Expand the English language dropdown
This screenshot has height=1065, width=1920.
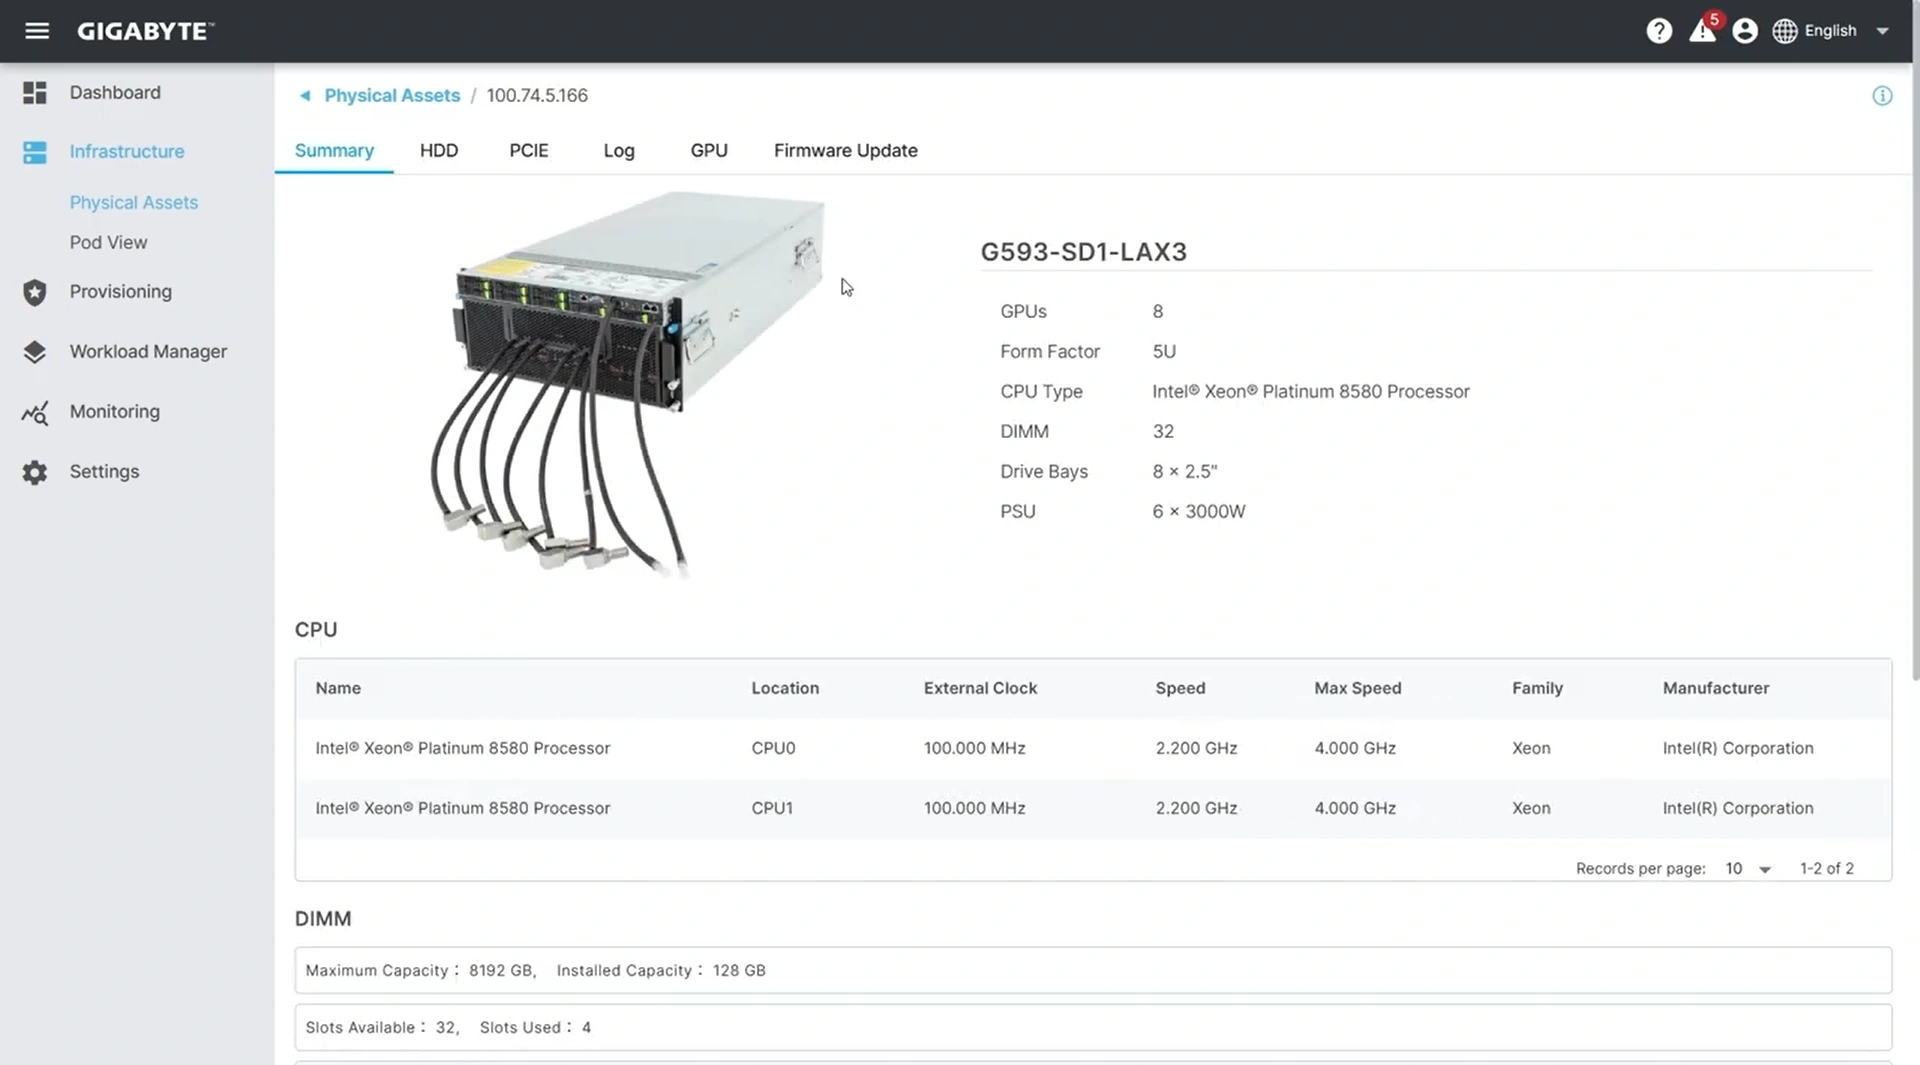[x=1882, y=31]
